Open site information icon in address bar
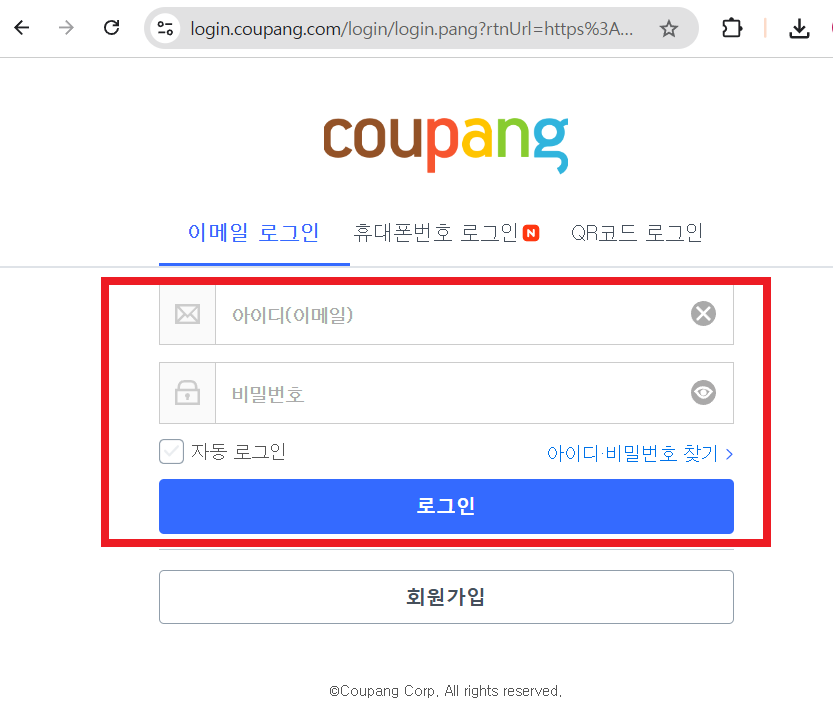 click(x=165, y=28)
